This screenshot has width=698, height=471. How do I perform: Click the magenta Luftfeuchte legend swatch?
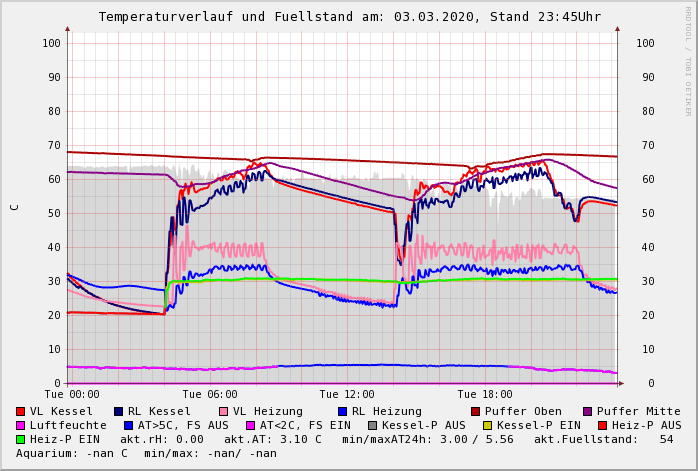21,425
